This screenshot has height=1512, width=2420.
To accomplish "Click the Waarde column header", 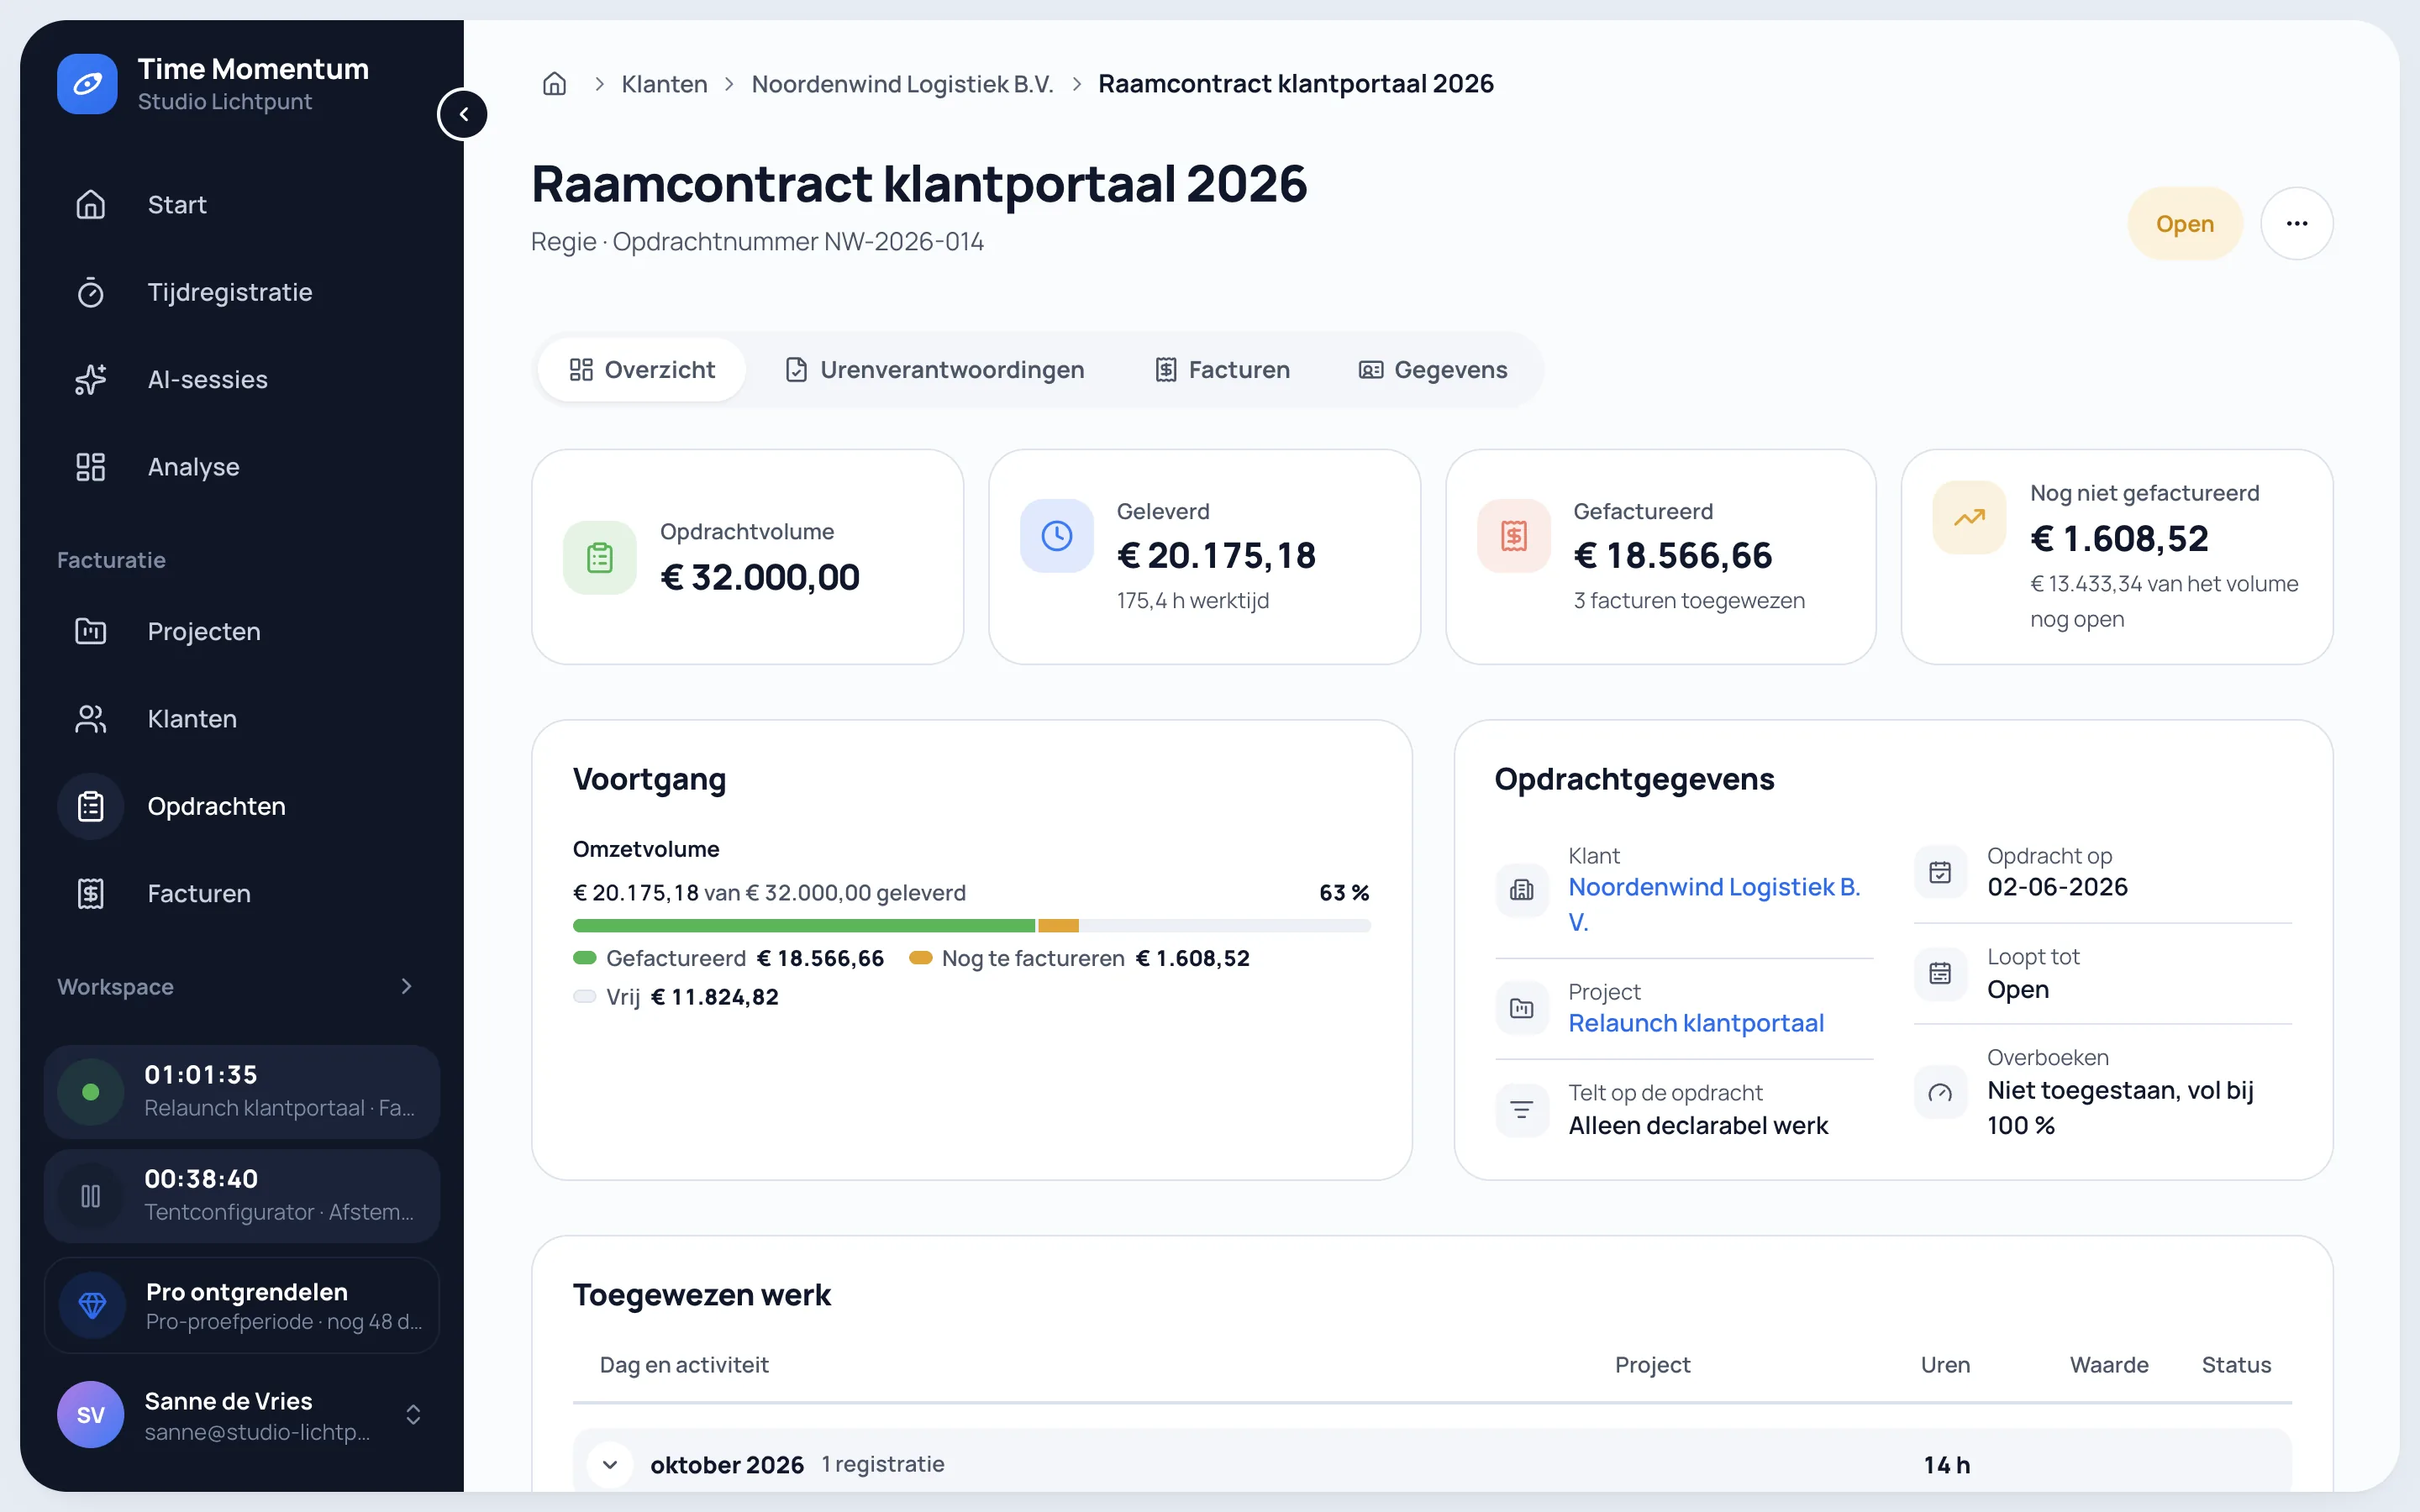I will (x=2109, y=1365).
